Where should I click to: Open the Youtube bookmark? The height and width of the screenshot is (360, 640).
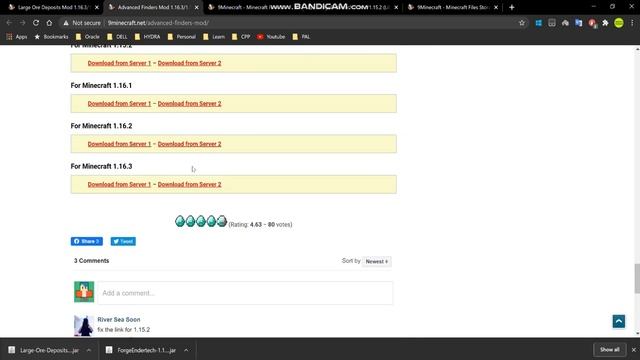[x=271, y=37]
